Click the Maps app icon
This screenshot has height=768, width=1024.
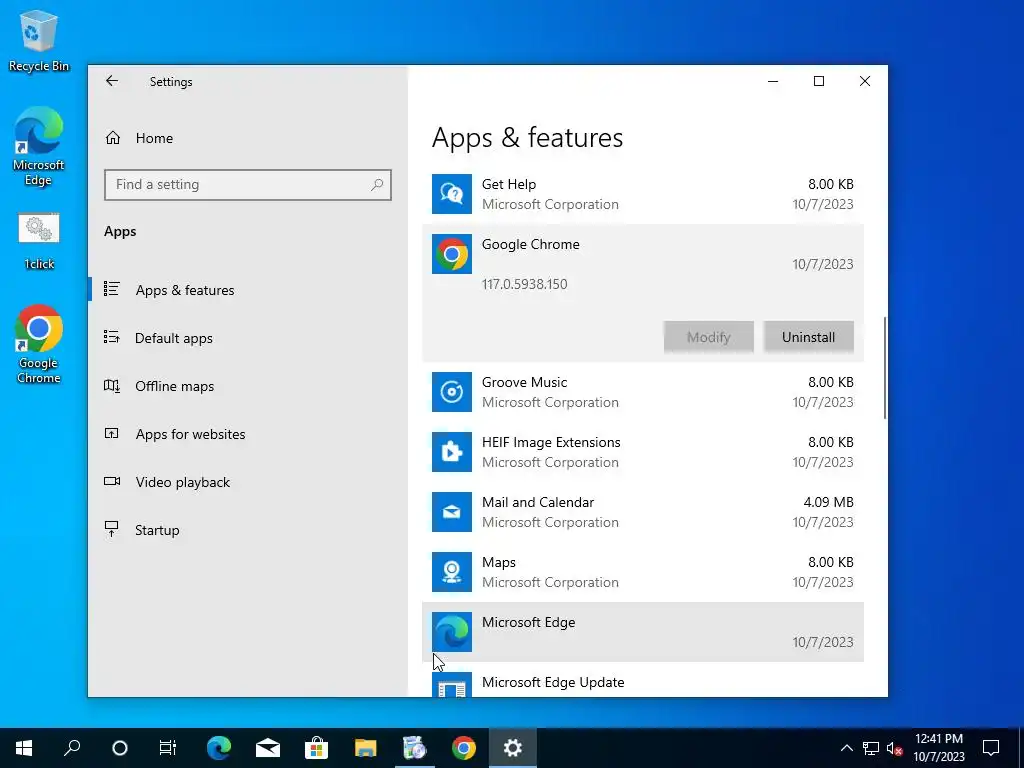pyautogui.click(x=452, y=572)
